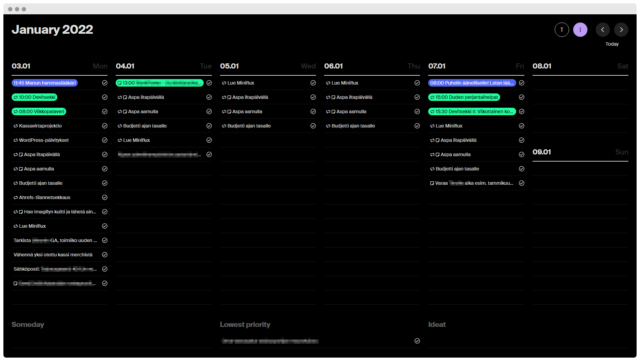Tick the checkmark for Thursday's Budjetti ajan tasalle
Viewport: 640px width, 361px height.
click(417, 126)
